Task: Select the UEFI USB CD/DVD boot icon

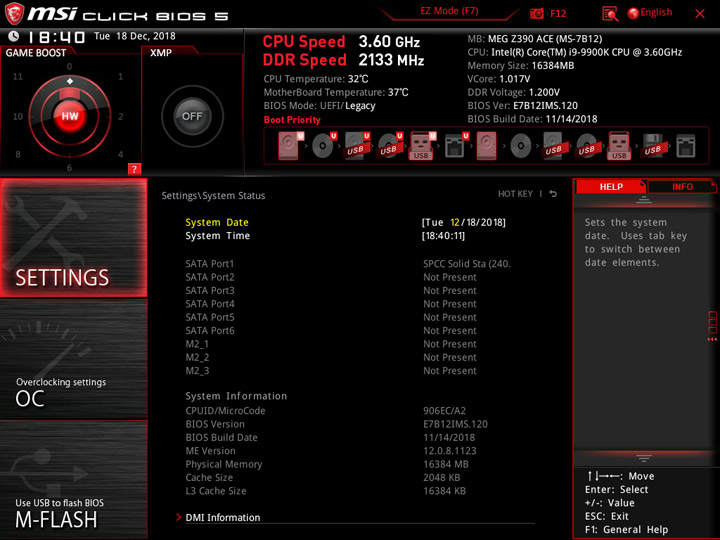Action: 390,146
